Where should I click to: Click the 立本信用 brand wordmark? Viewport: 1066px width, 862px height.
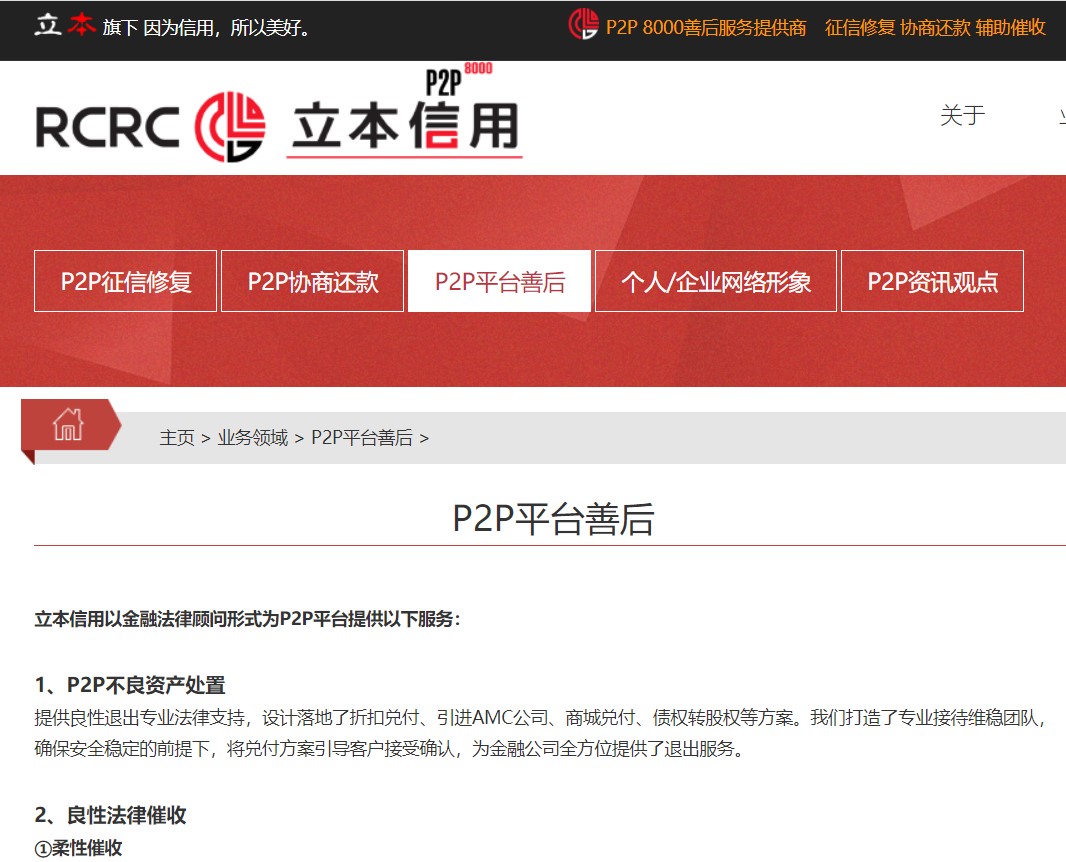tap(404, 128)
